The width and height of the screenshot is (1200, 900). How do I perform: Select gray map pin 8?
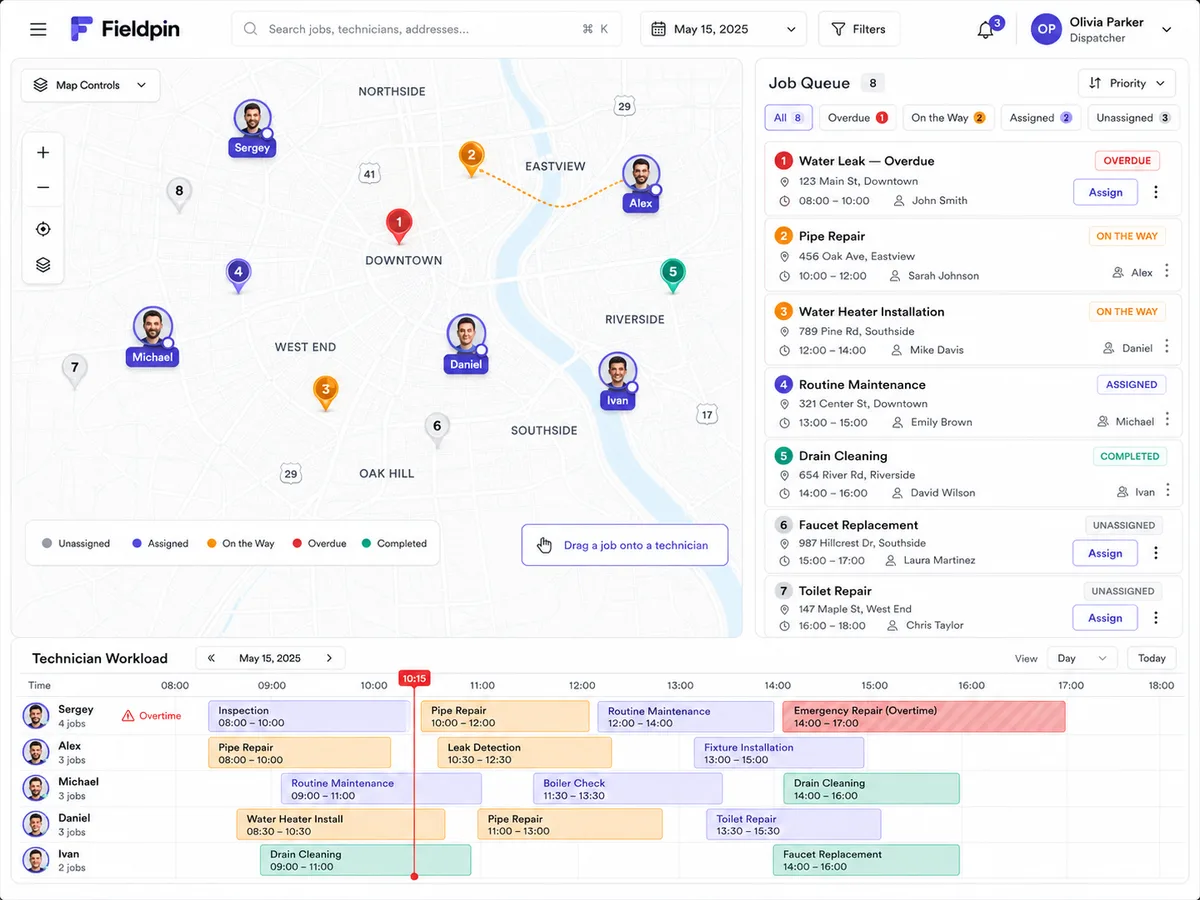(x=179, y=195)
